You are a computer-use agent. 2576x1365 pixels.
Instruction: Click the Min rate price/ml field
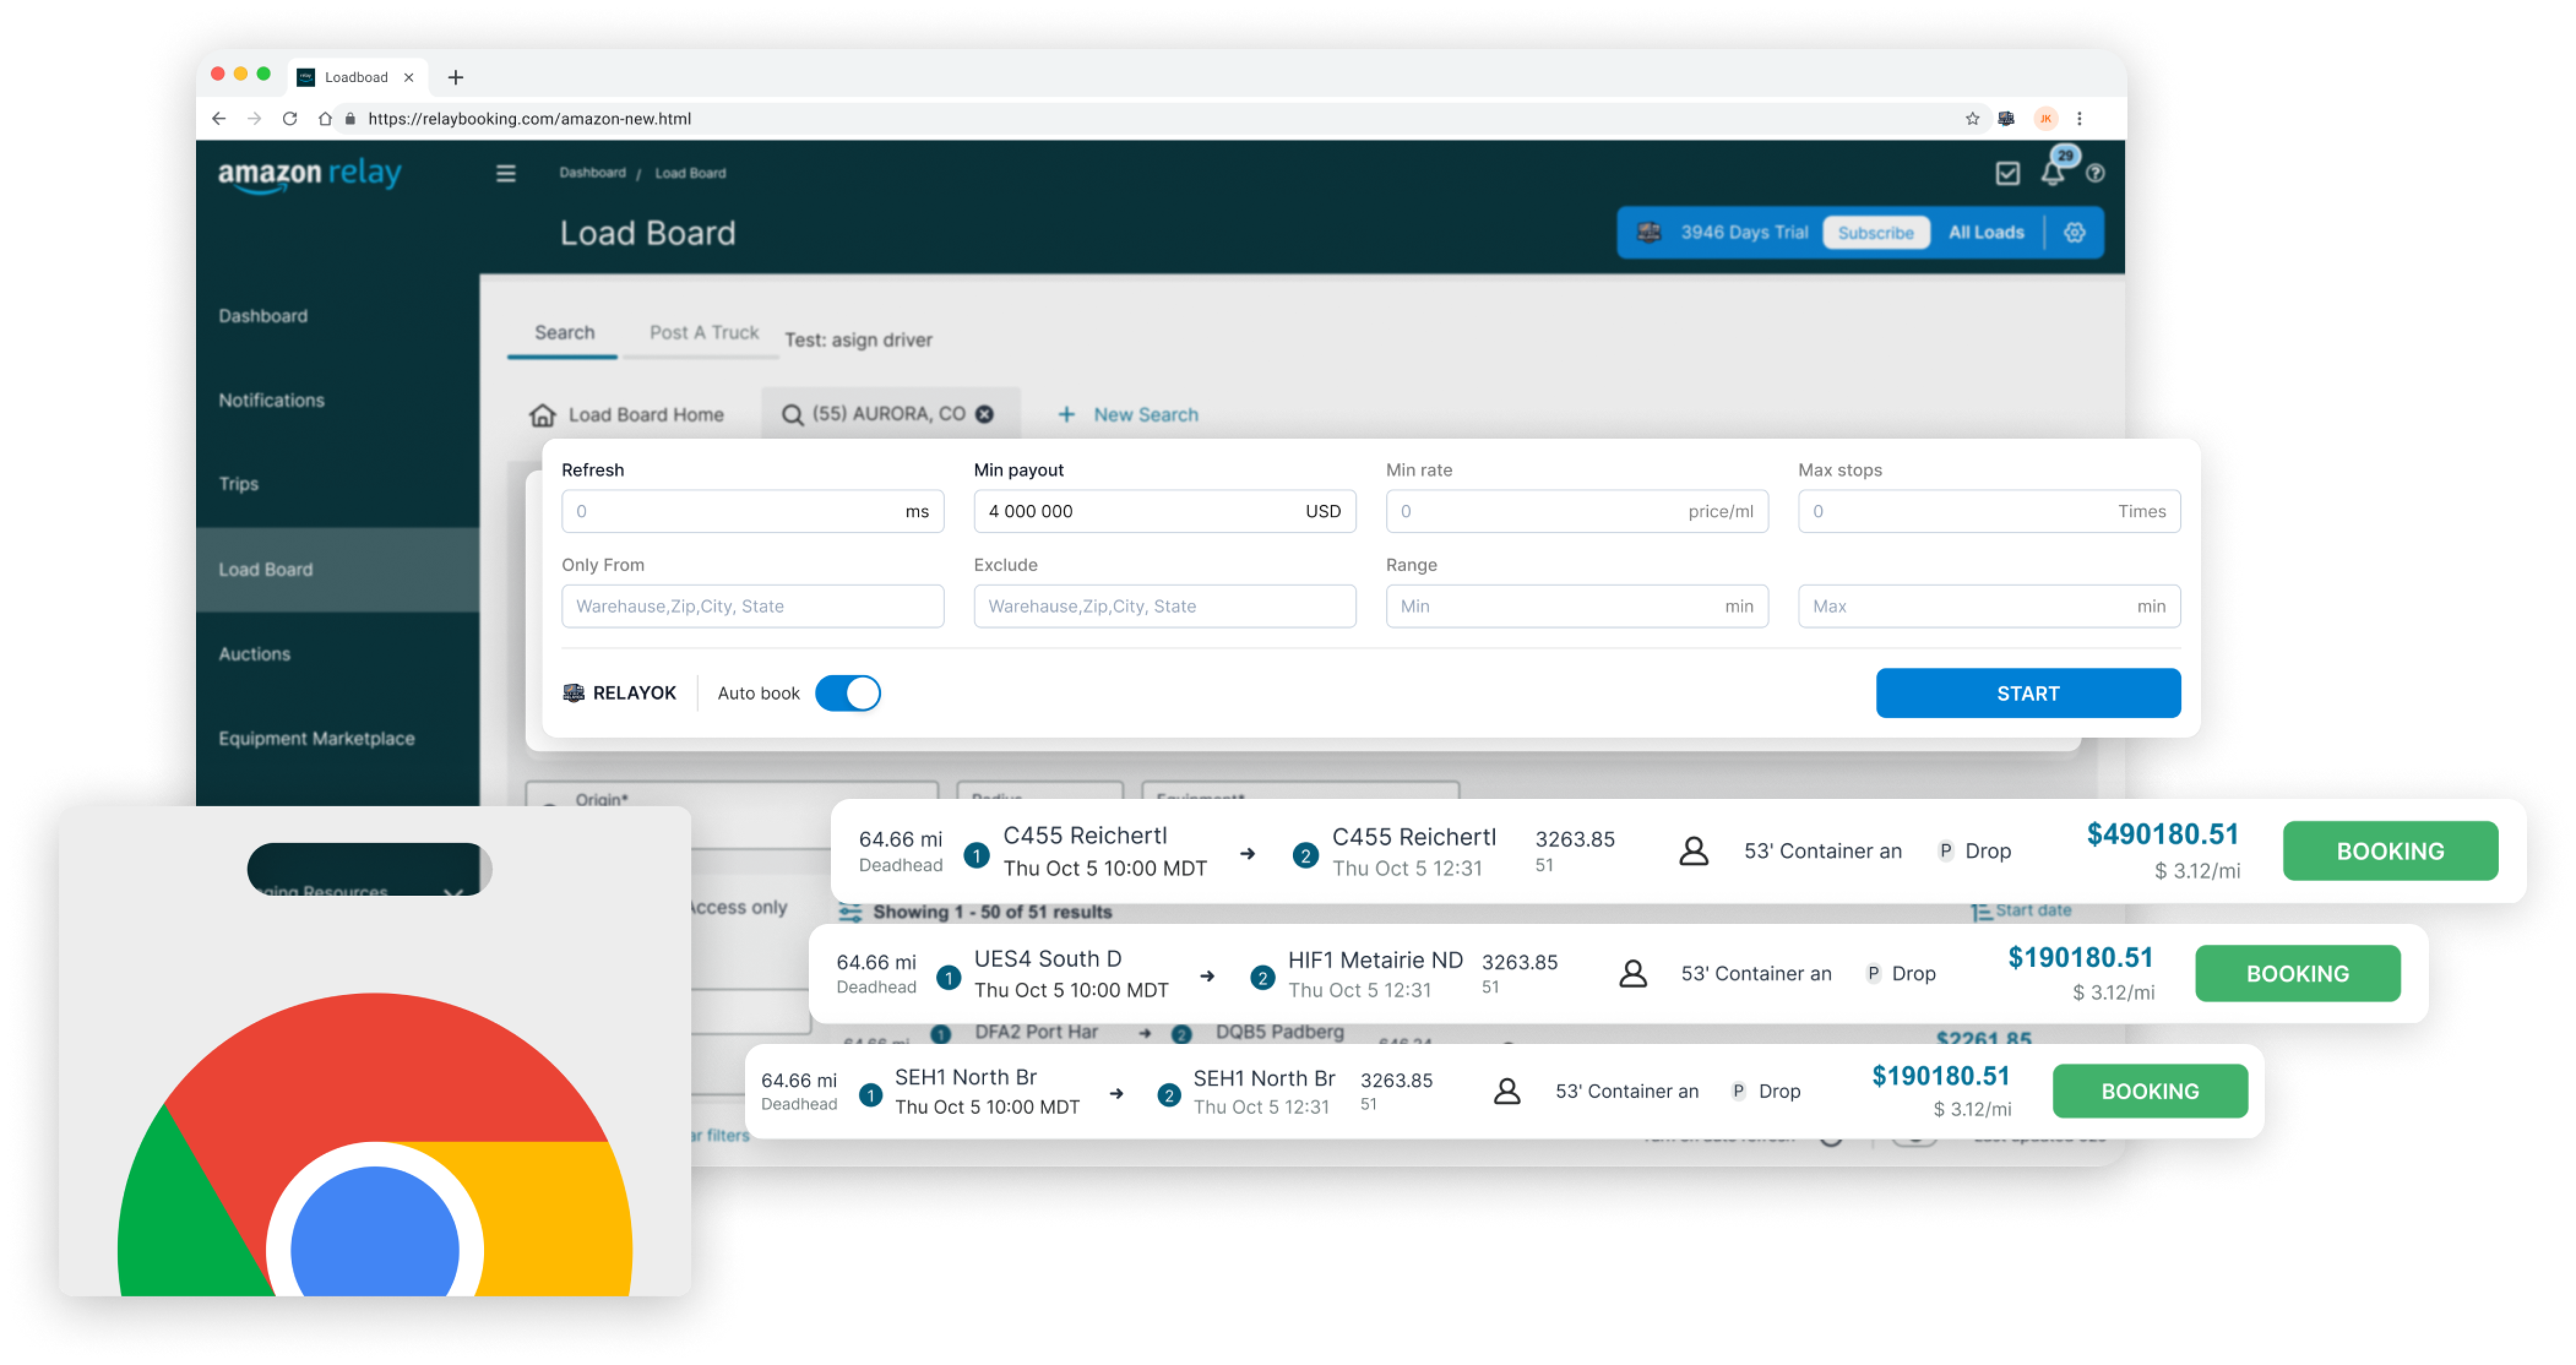1576,511
